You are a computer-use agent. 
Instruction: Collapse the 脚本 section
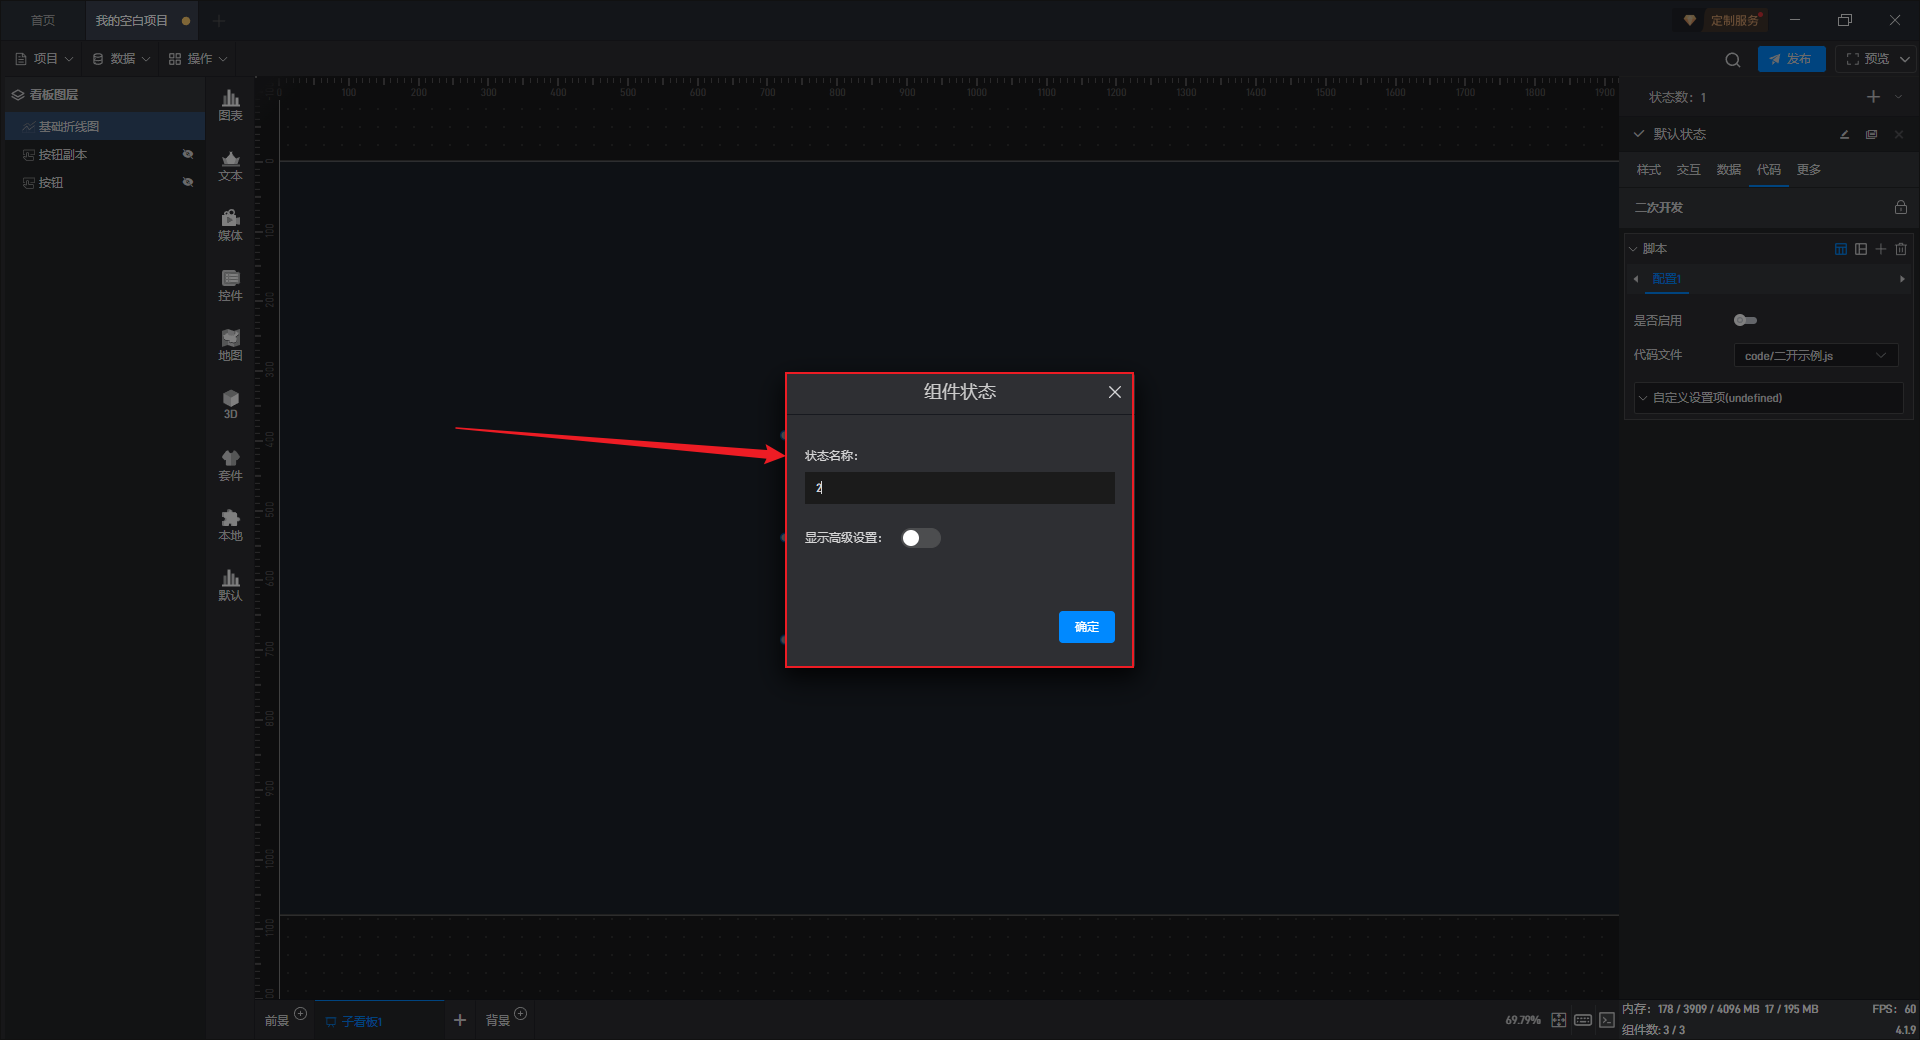pos(1634,249)
